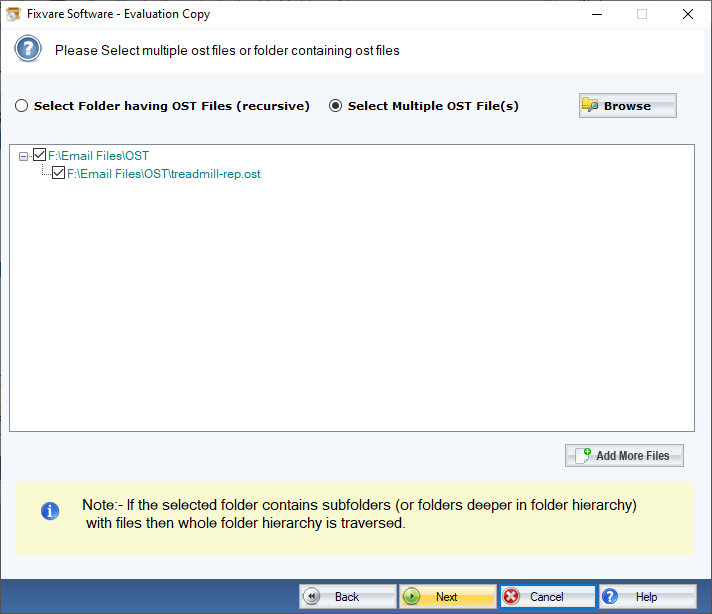Click the blue info icon beside the note
712x614 pixels.
point(49,512)
